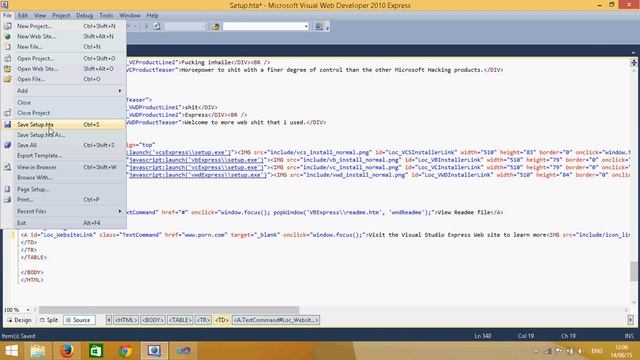Select the <TABLE> tag breadcrumb
Viewport: 640px width, 360px height.
[x=180, y=320]
